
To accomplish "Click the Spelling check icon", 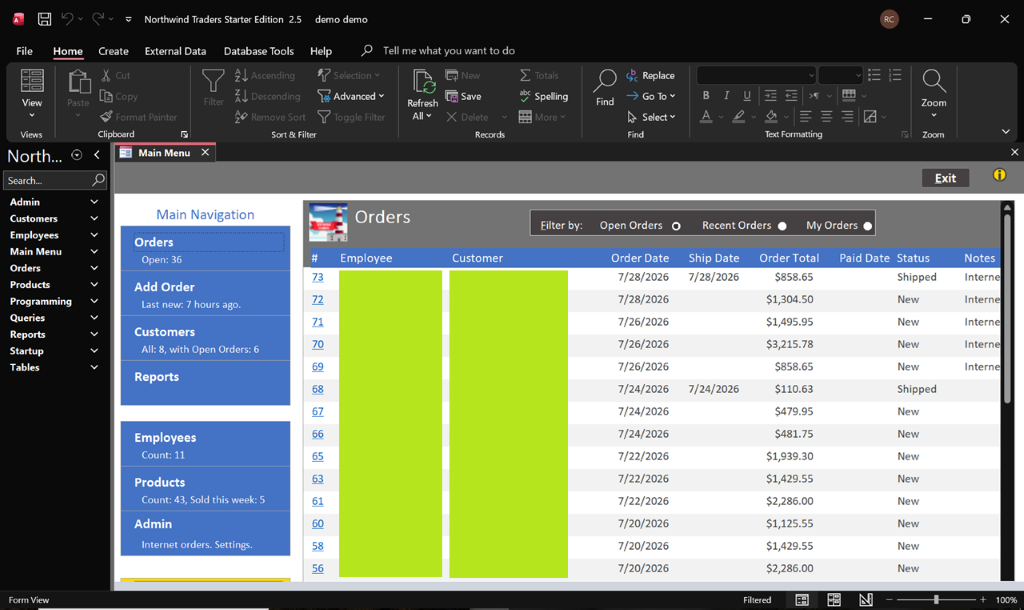I will (525, 96).
